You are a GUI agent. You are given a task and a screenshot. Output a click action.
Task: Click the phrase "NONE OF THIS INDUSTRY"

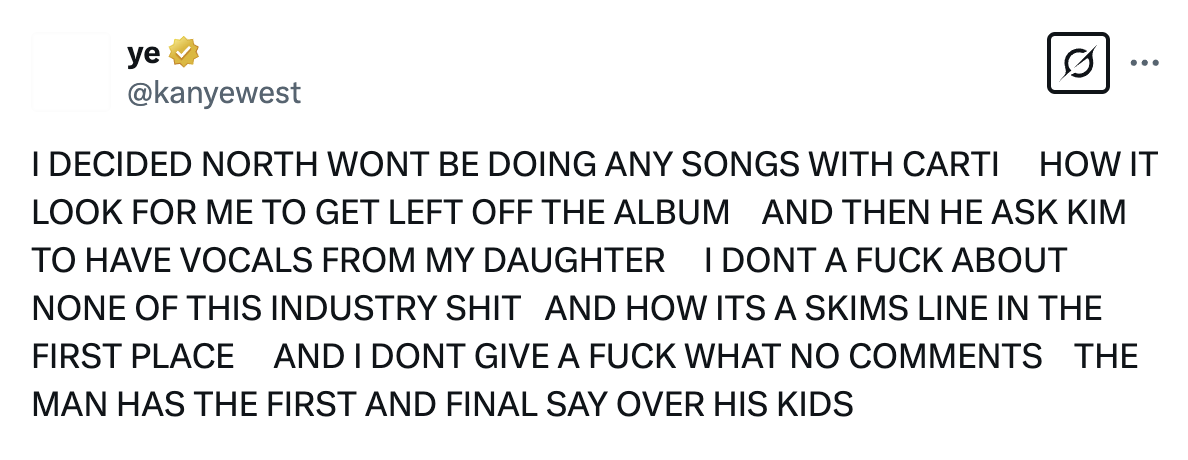point(232,308)
